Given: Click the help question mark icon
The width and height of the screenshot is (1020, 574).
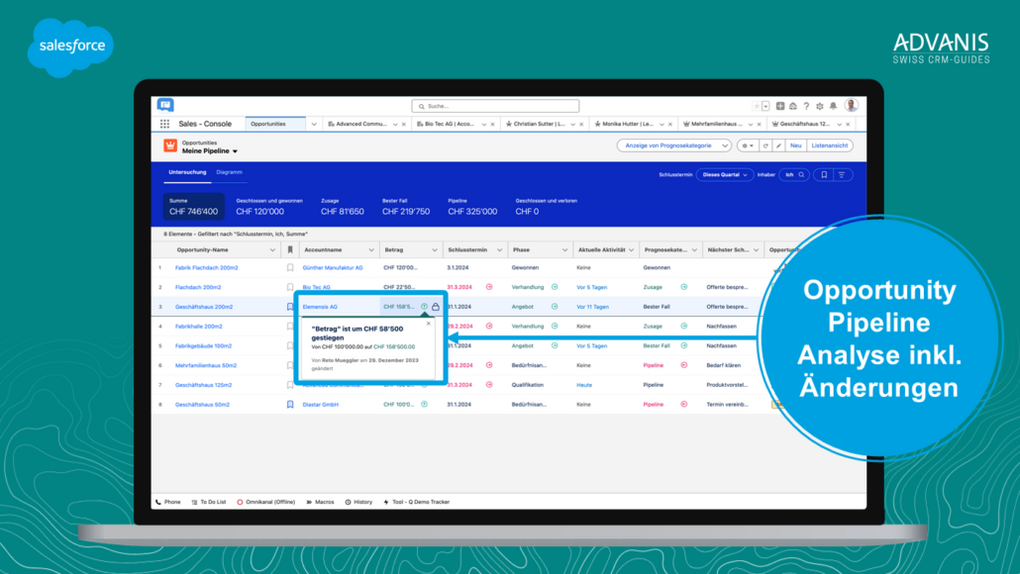Looking at the screenshot, I should coord(807,106).
